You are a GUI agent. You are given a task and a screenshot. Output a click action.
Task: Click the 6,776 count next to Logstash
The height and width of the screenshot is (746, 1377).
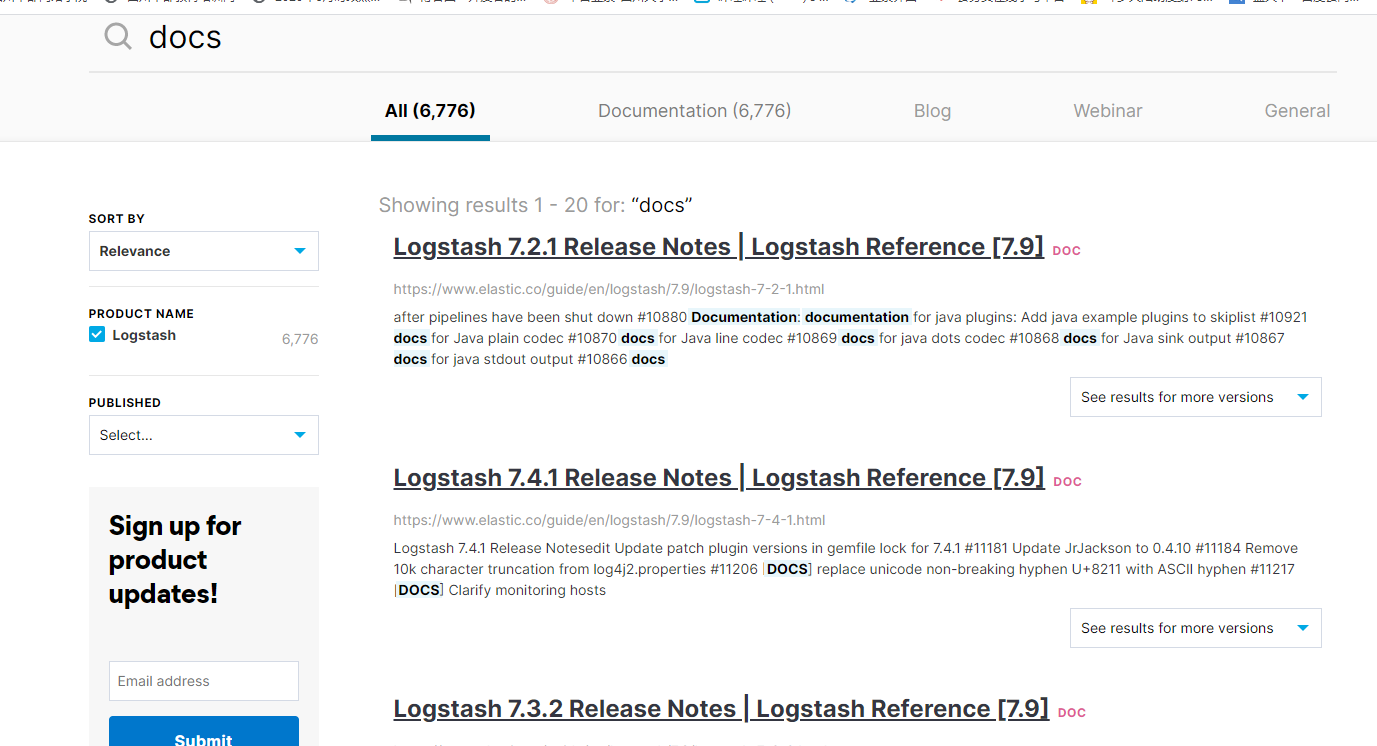click(300, 339)
